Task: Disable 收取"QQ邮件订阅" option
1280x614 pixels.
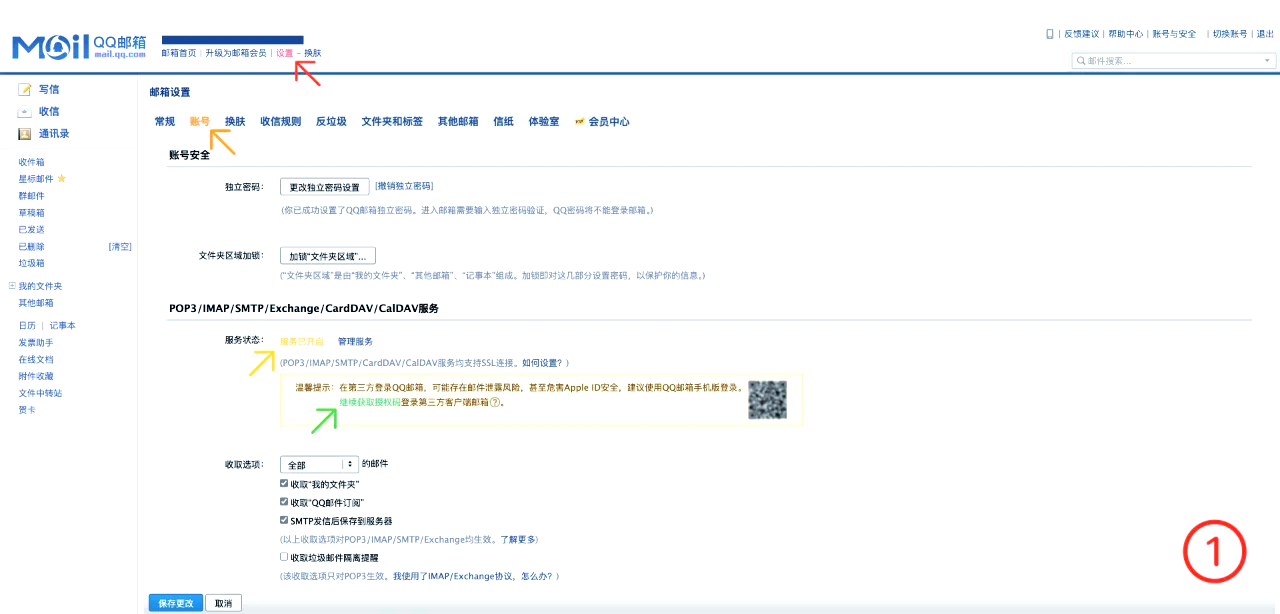Action: click(x=284, y=501)
